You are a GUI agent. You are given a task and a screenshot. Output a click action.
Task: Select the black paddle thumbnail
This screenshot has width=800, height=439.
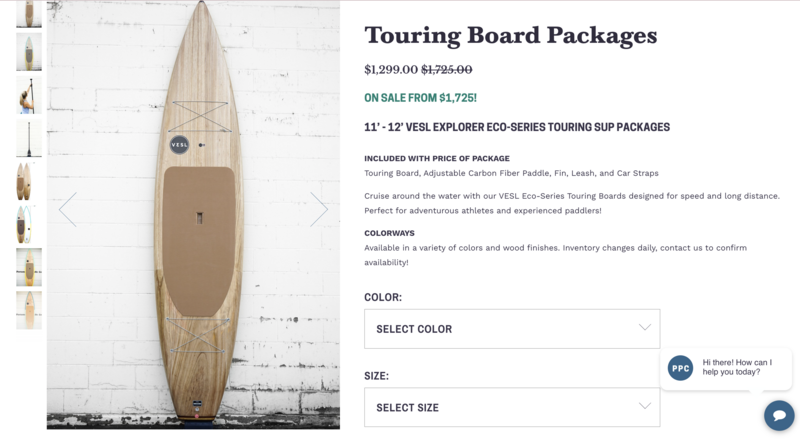pos(29,139)
